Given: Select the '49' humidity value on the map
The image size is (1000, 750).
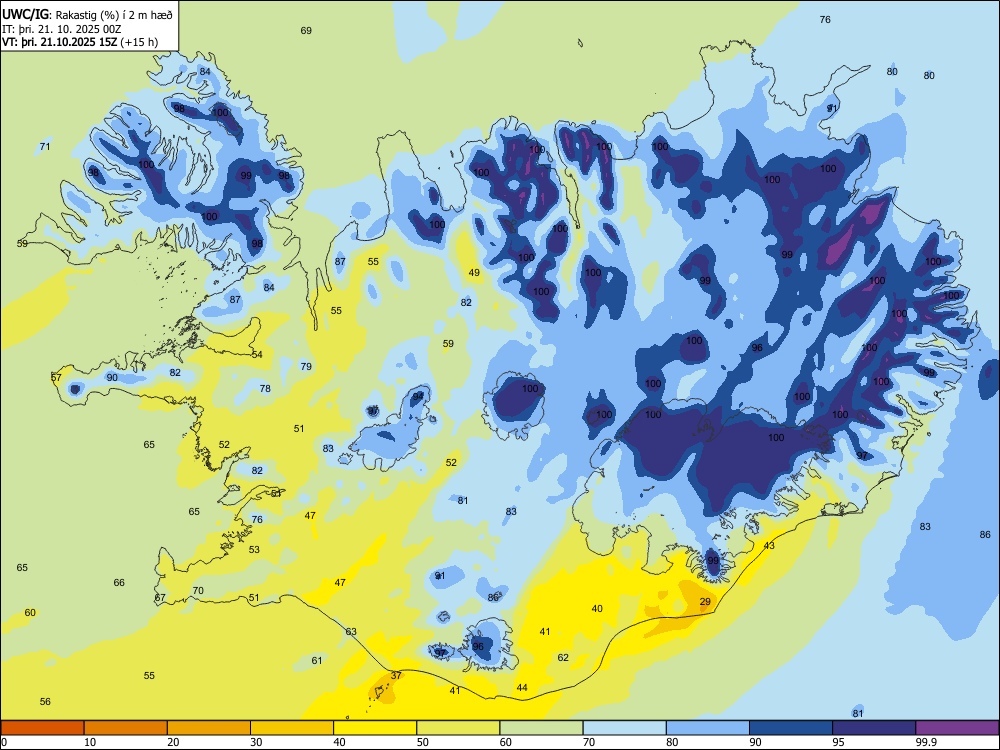Looking at the screenshot, I should pos(474,272).
